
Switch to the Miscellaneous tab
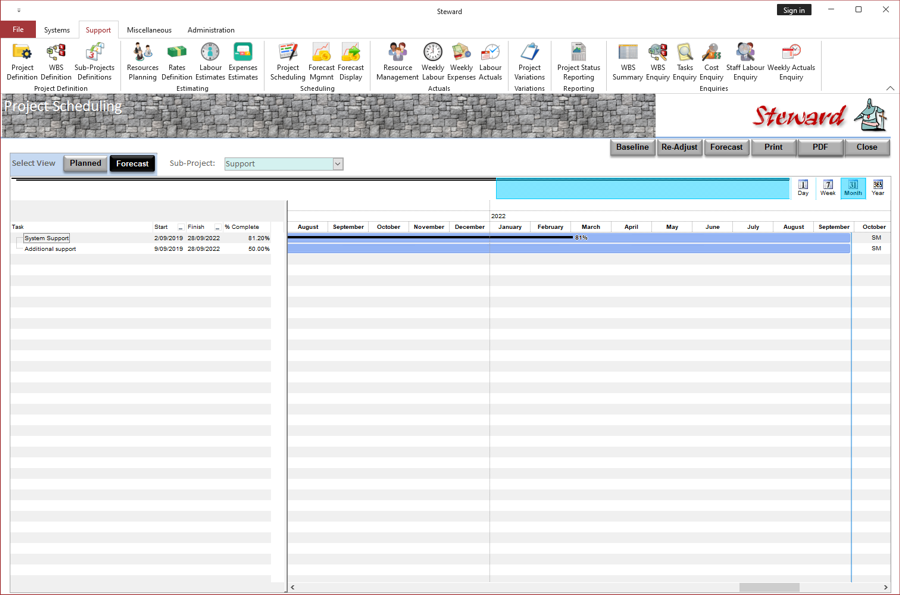point(149,30)
